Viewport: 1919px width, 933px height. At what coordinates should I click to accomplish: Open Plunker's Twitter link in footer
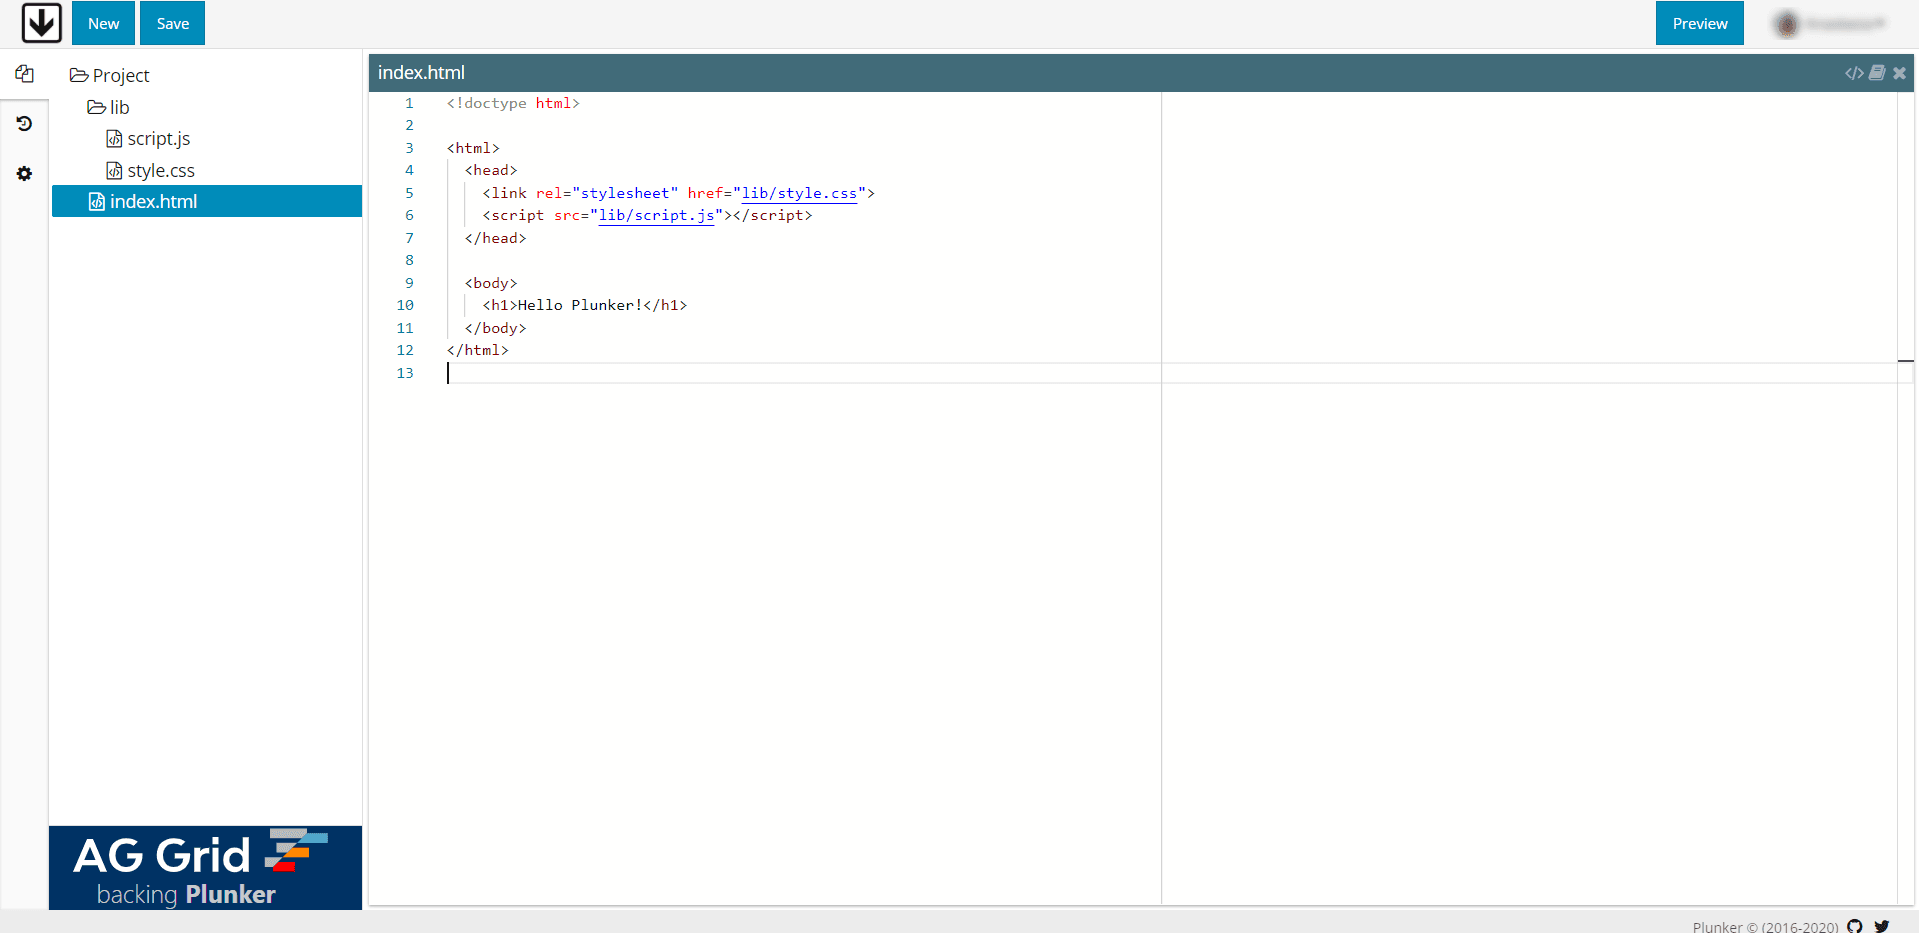pyautogui.click(x=1882, y=926)
